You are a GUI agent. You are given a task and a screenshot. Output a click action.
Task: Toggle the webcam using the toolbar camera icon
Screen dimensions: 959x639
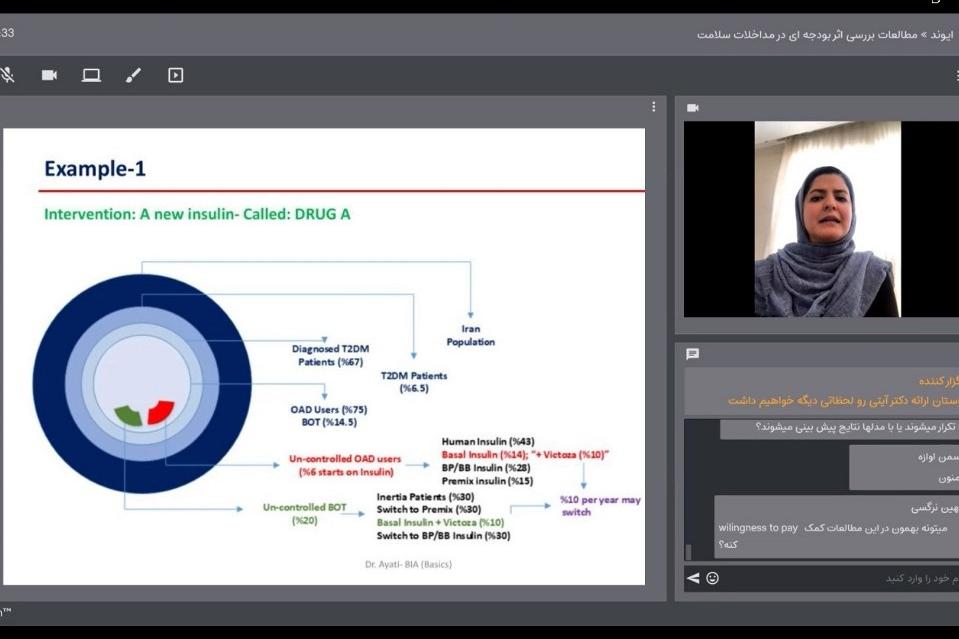pos(49,75)
